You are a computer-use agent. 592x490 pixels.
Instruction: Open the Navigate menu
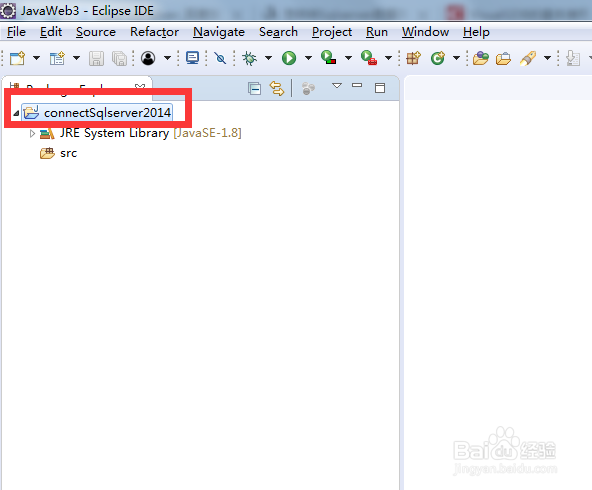click(219, 32)
